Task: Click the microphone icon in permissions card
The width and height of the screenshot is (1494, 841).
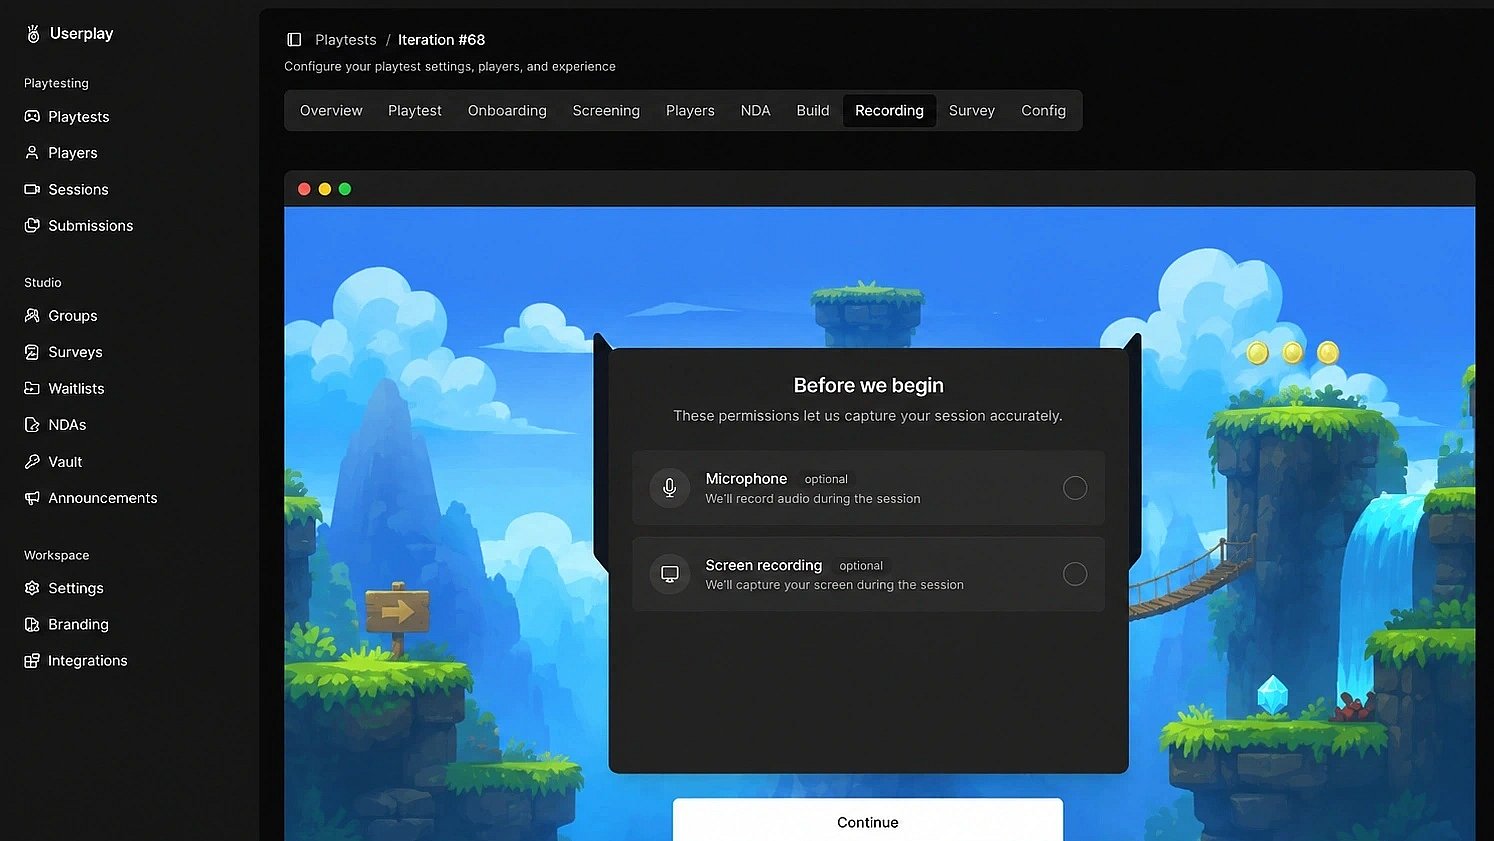Action: [670, 488]
